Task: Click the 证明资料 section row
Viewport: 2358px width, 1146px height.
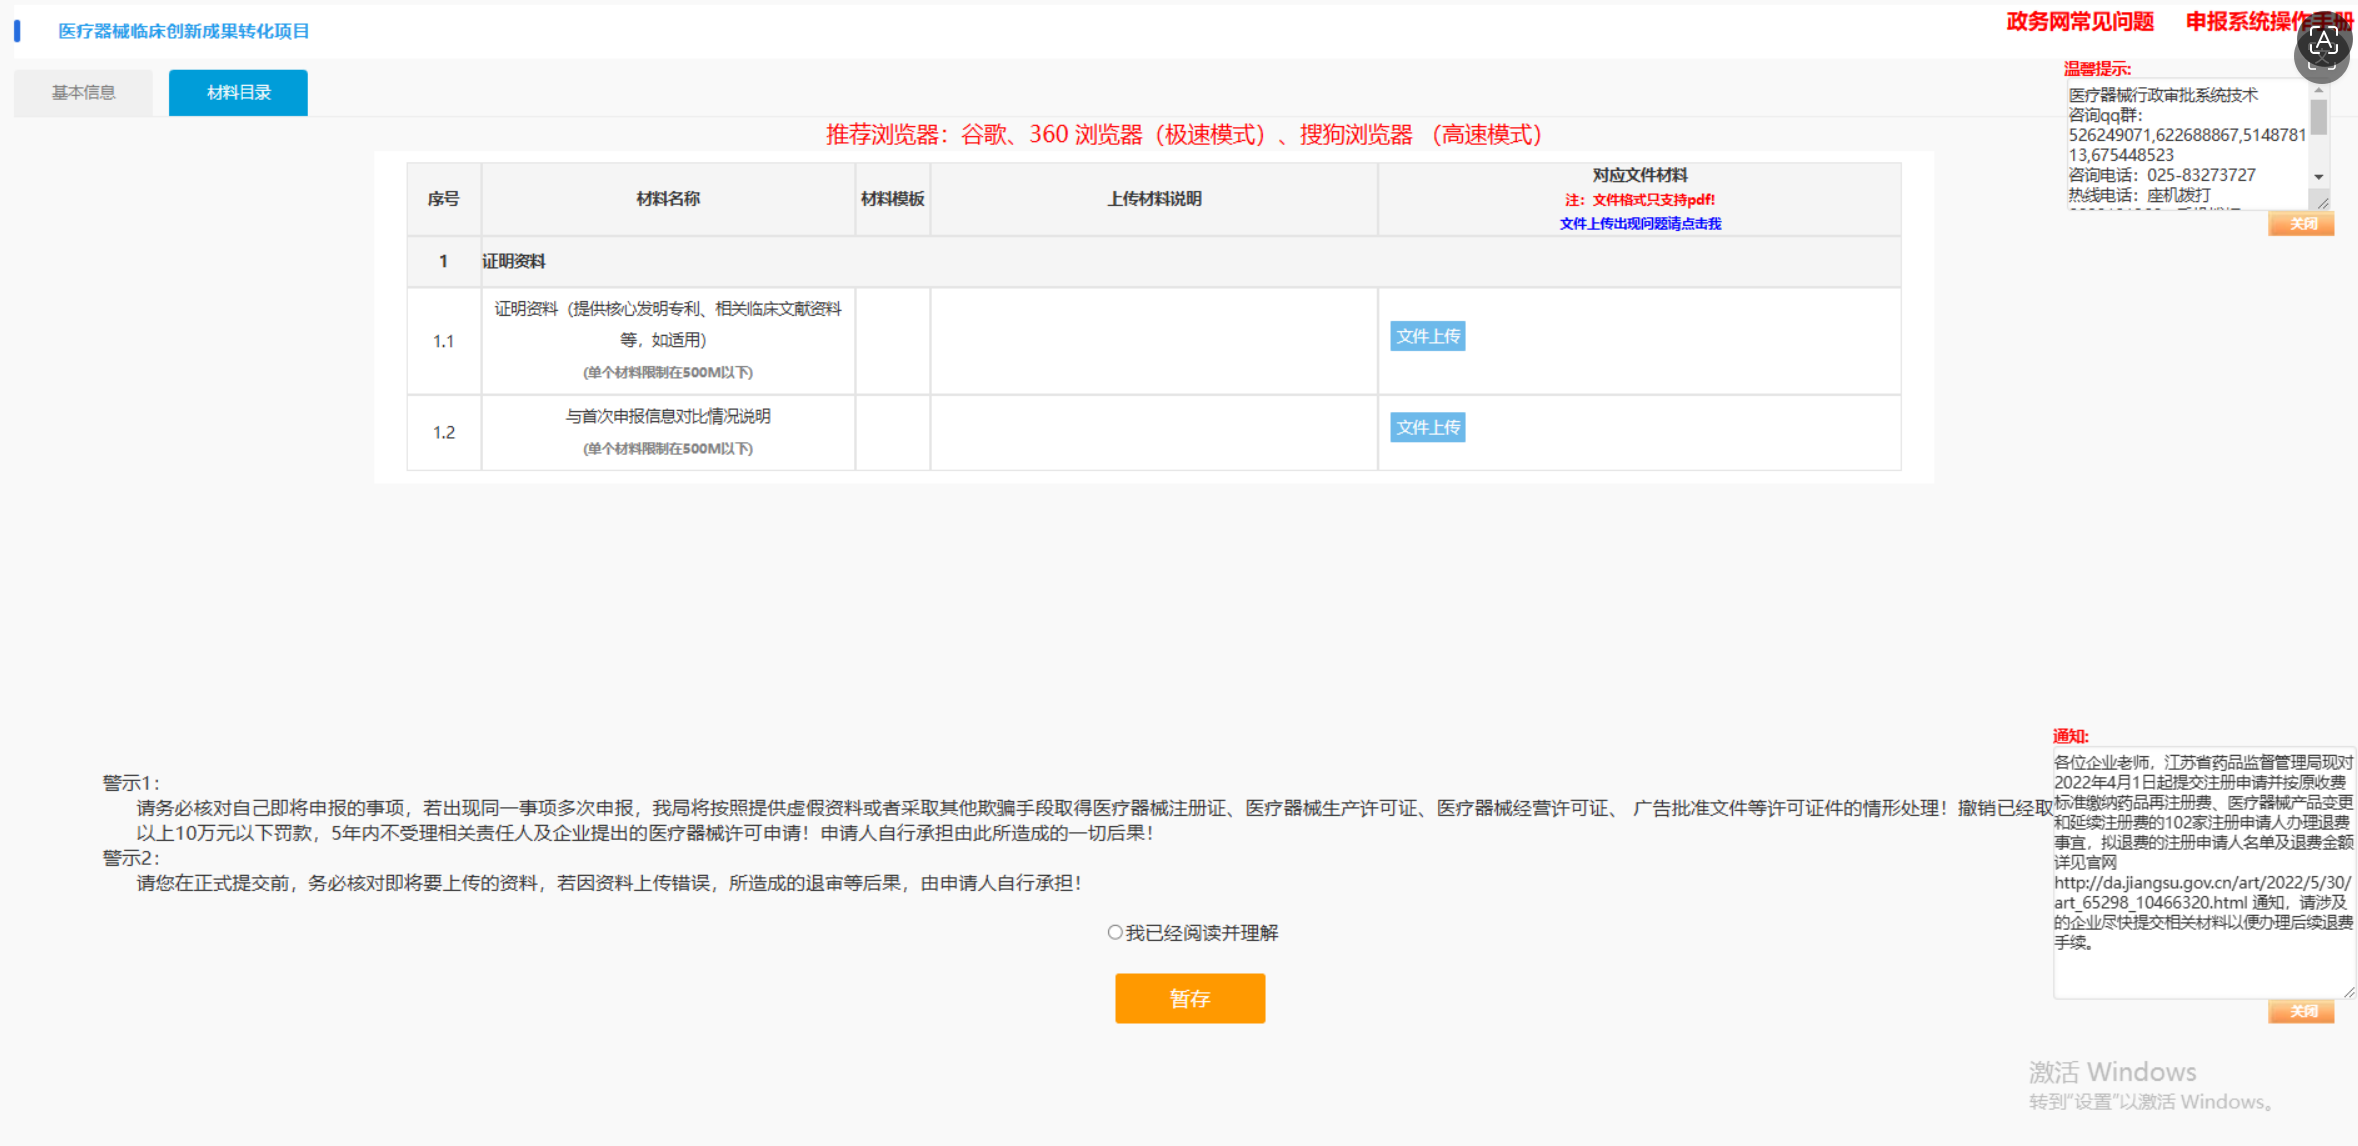Action: tap(1154, 261)
